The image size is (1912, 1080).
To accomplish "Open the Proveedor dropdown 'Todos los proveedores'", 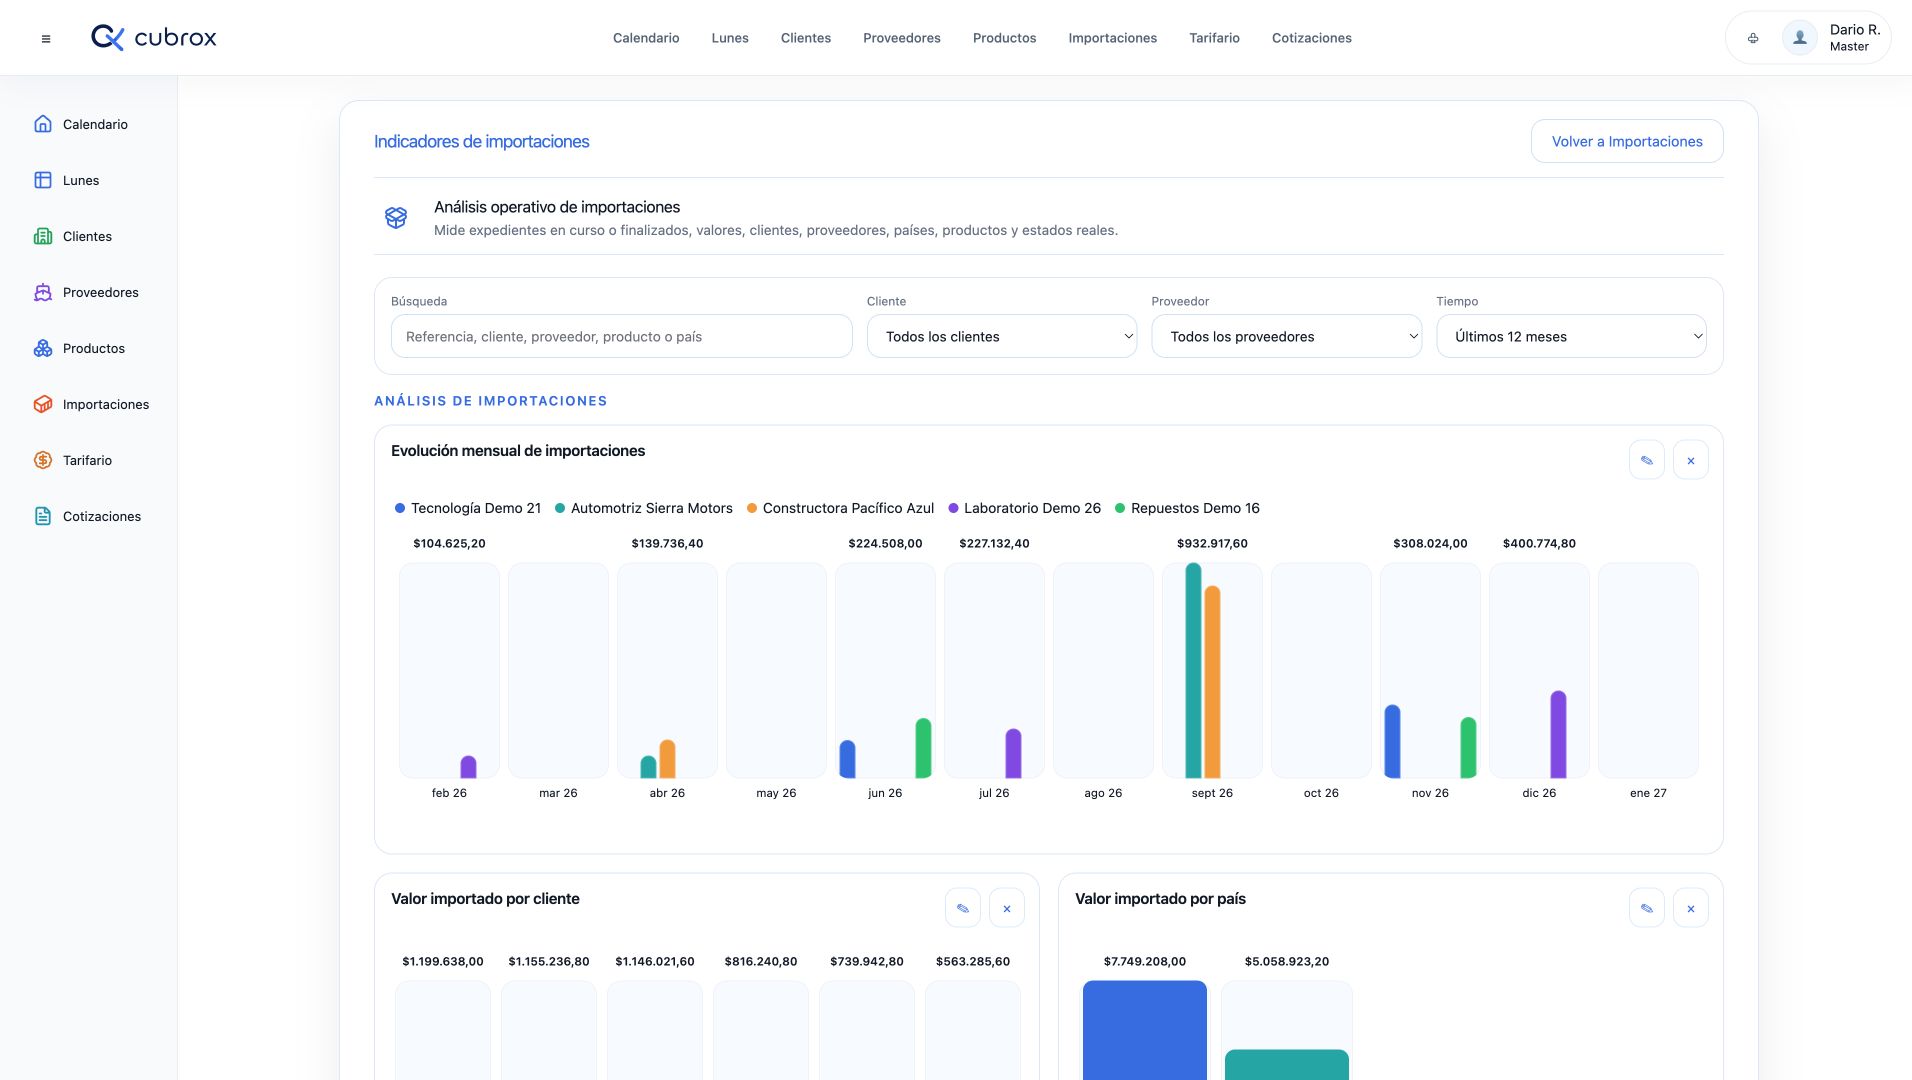I will pyautogui.click(x=1287, y=336).
